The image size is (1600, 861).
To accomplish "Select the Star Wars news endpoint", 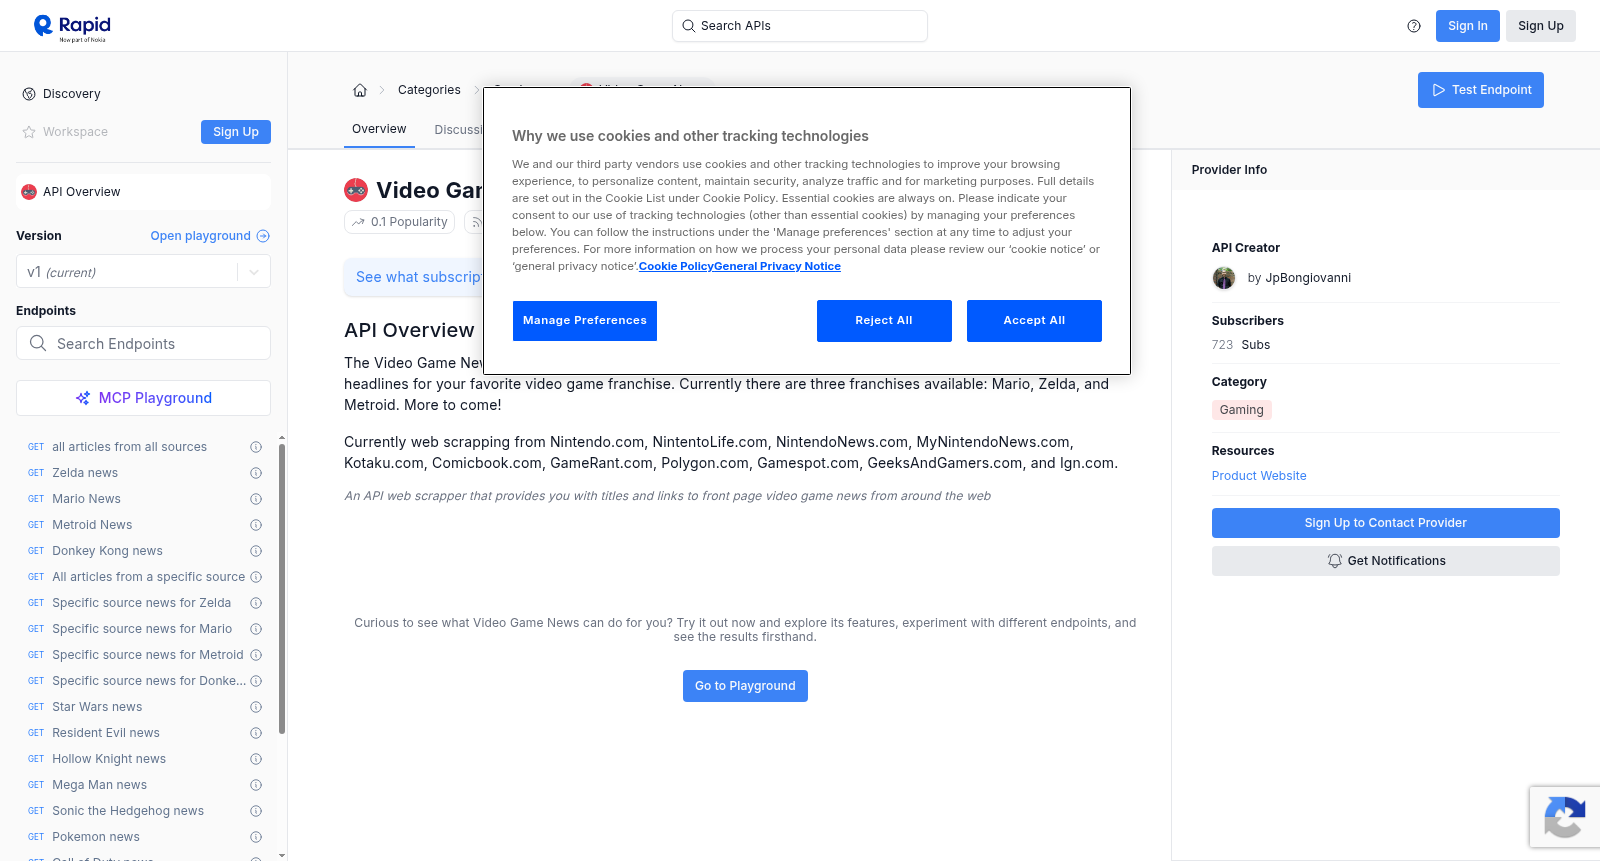I will click(97, 707).
